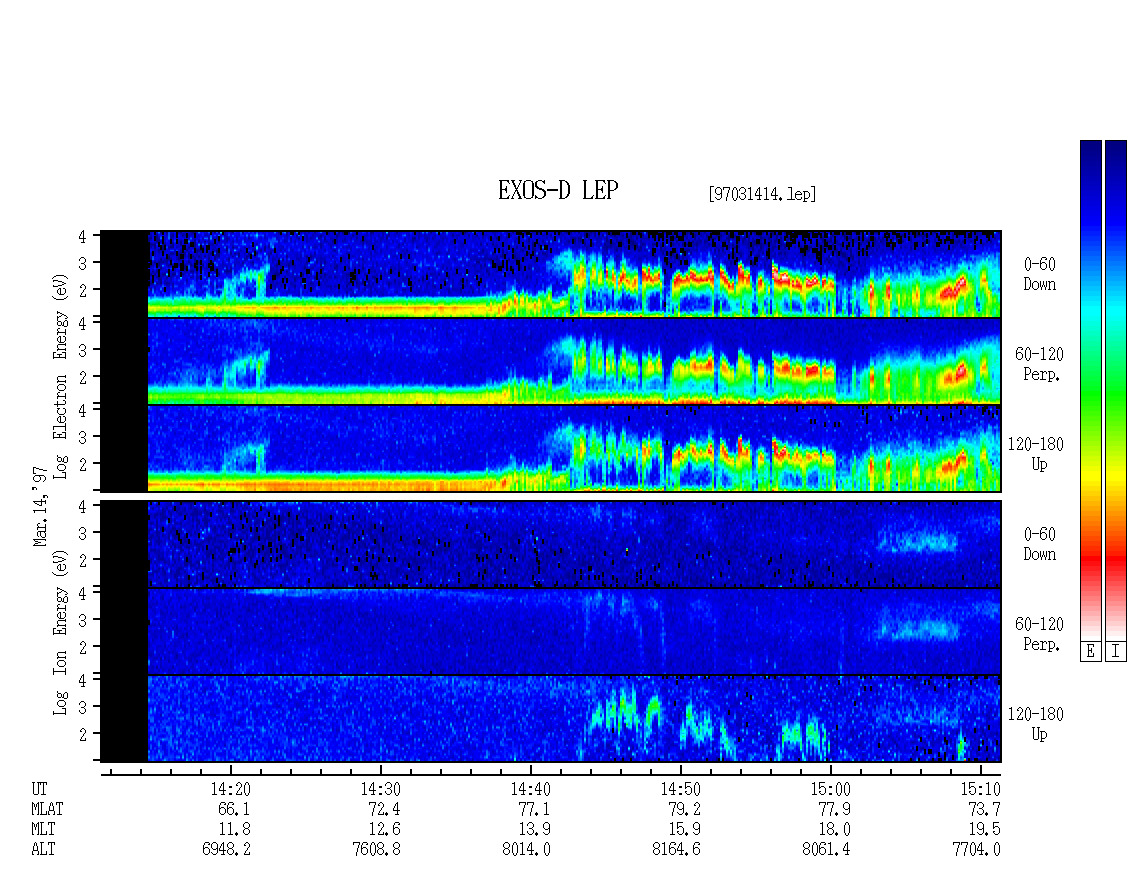Click the MLAT value 79.2

pyautogui.click(x=684, y=809)
